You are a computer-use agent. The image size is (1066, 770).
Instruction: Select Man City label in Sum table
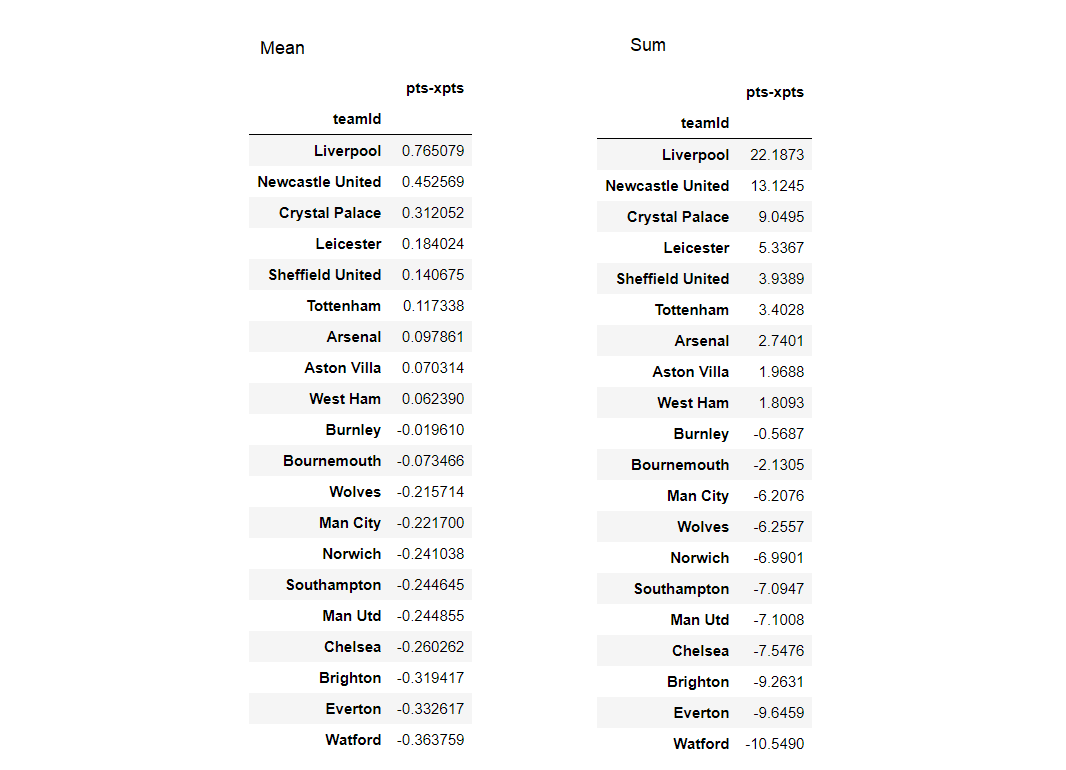pos(698,496)
